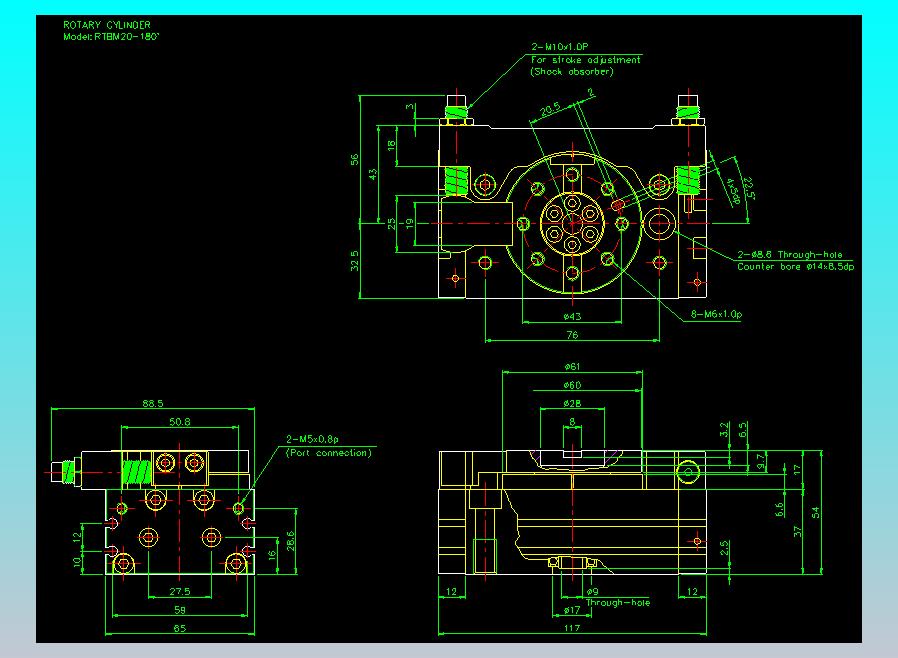Click the 117 overall length dimension

[572, 628]
